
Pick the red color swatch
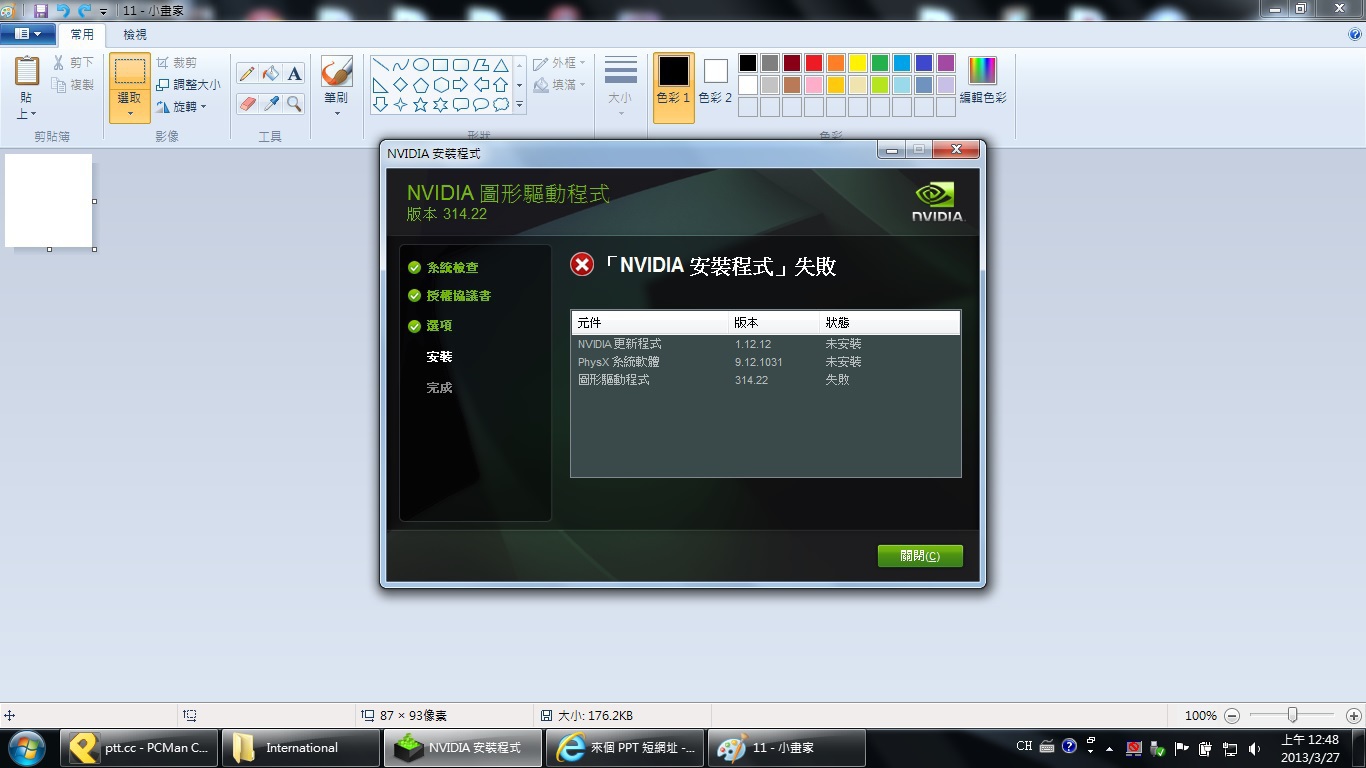pyautogui.click(x=814, y=63)
